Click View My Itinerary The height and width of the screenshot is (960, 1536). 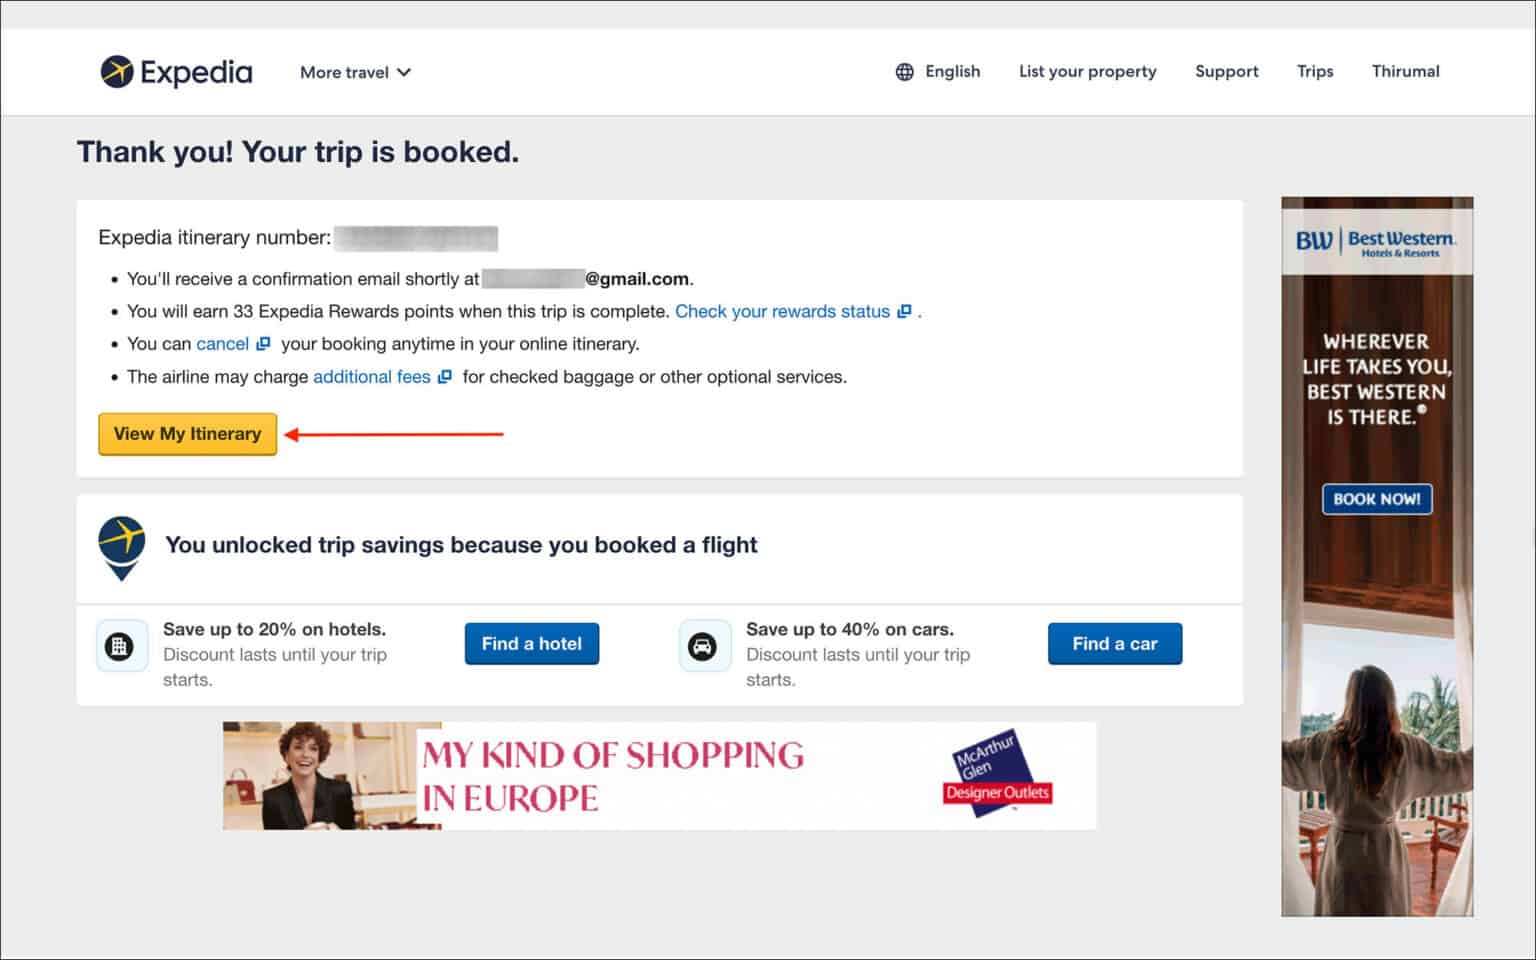pyautogui.click(x=186, y=434)
